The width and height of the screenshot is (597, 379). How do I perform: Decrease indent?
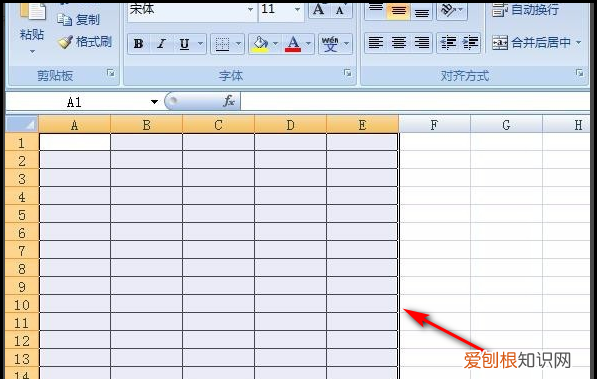448,43
